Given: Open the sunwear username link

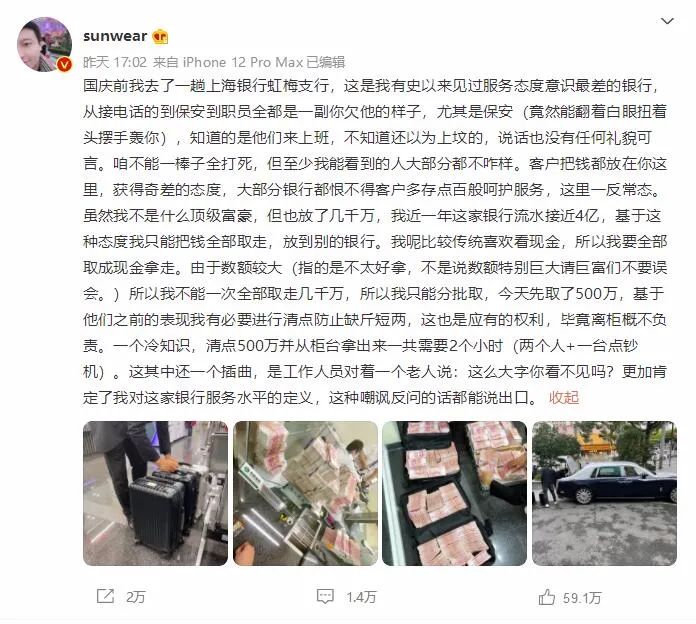Looking at the screenshot, I should pyautogui.click(x=115, y=36).
